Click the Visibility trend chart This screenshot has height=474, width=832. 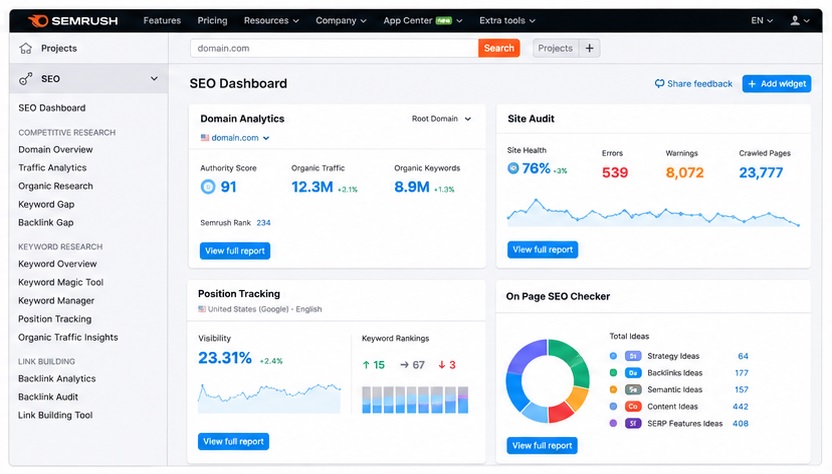269,398
